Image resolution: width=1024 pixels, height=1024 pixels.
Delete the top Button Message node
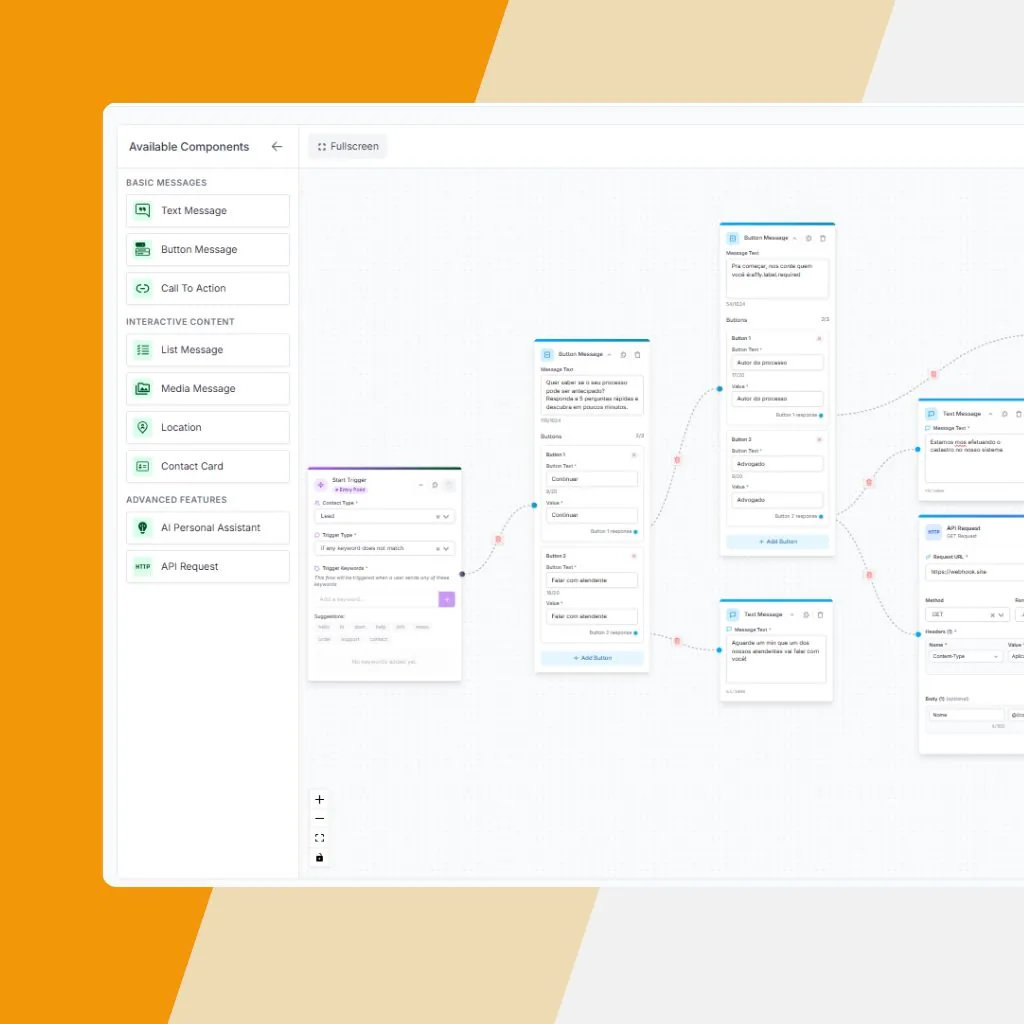tap(823, 239)
